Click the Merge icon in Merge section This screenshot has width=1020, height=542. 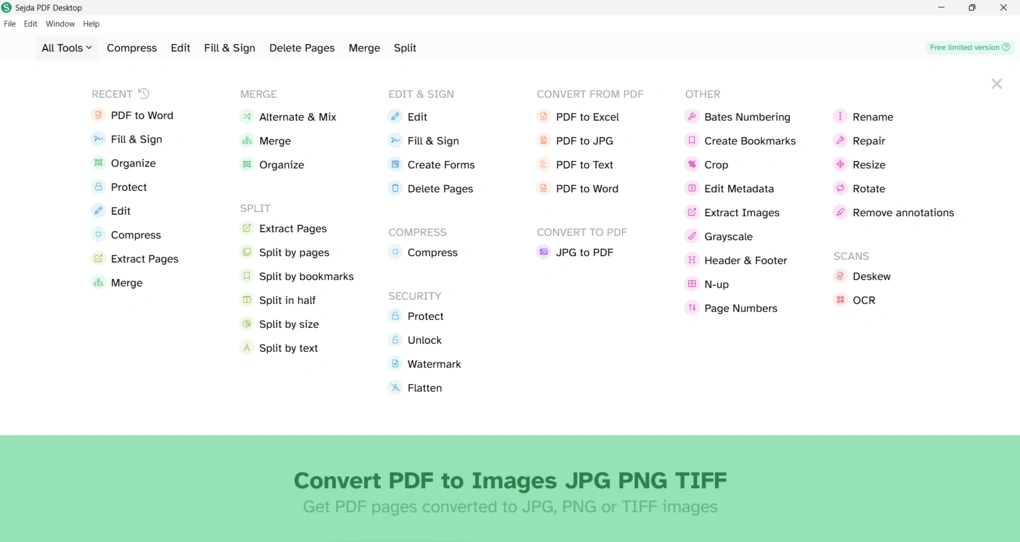coord(247,141)
